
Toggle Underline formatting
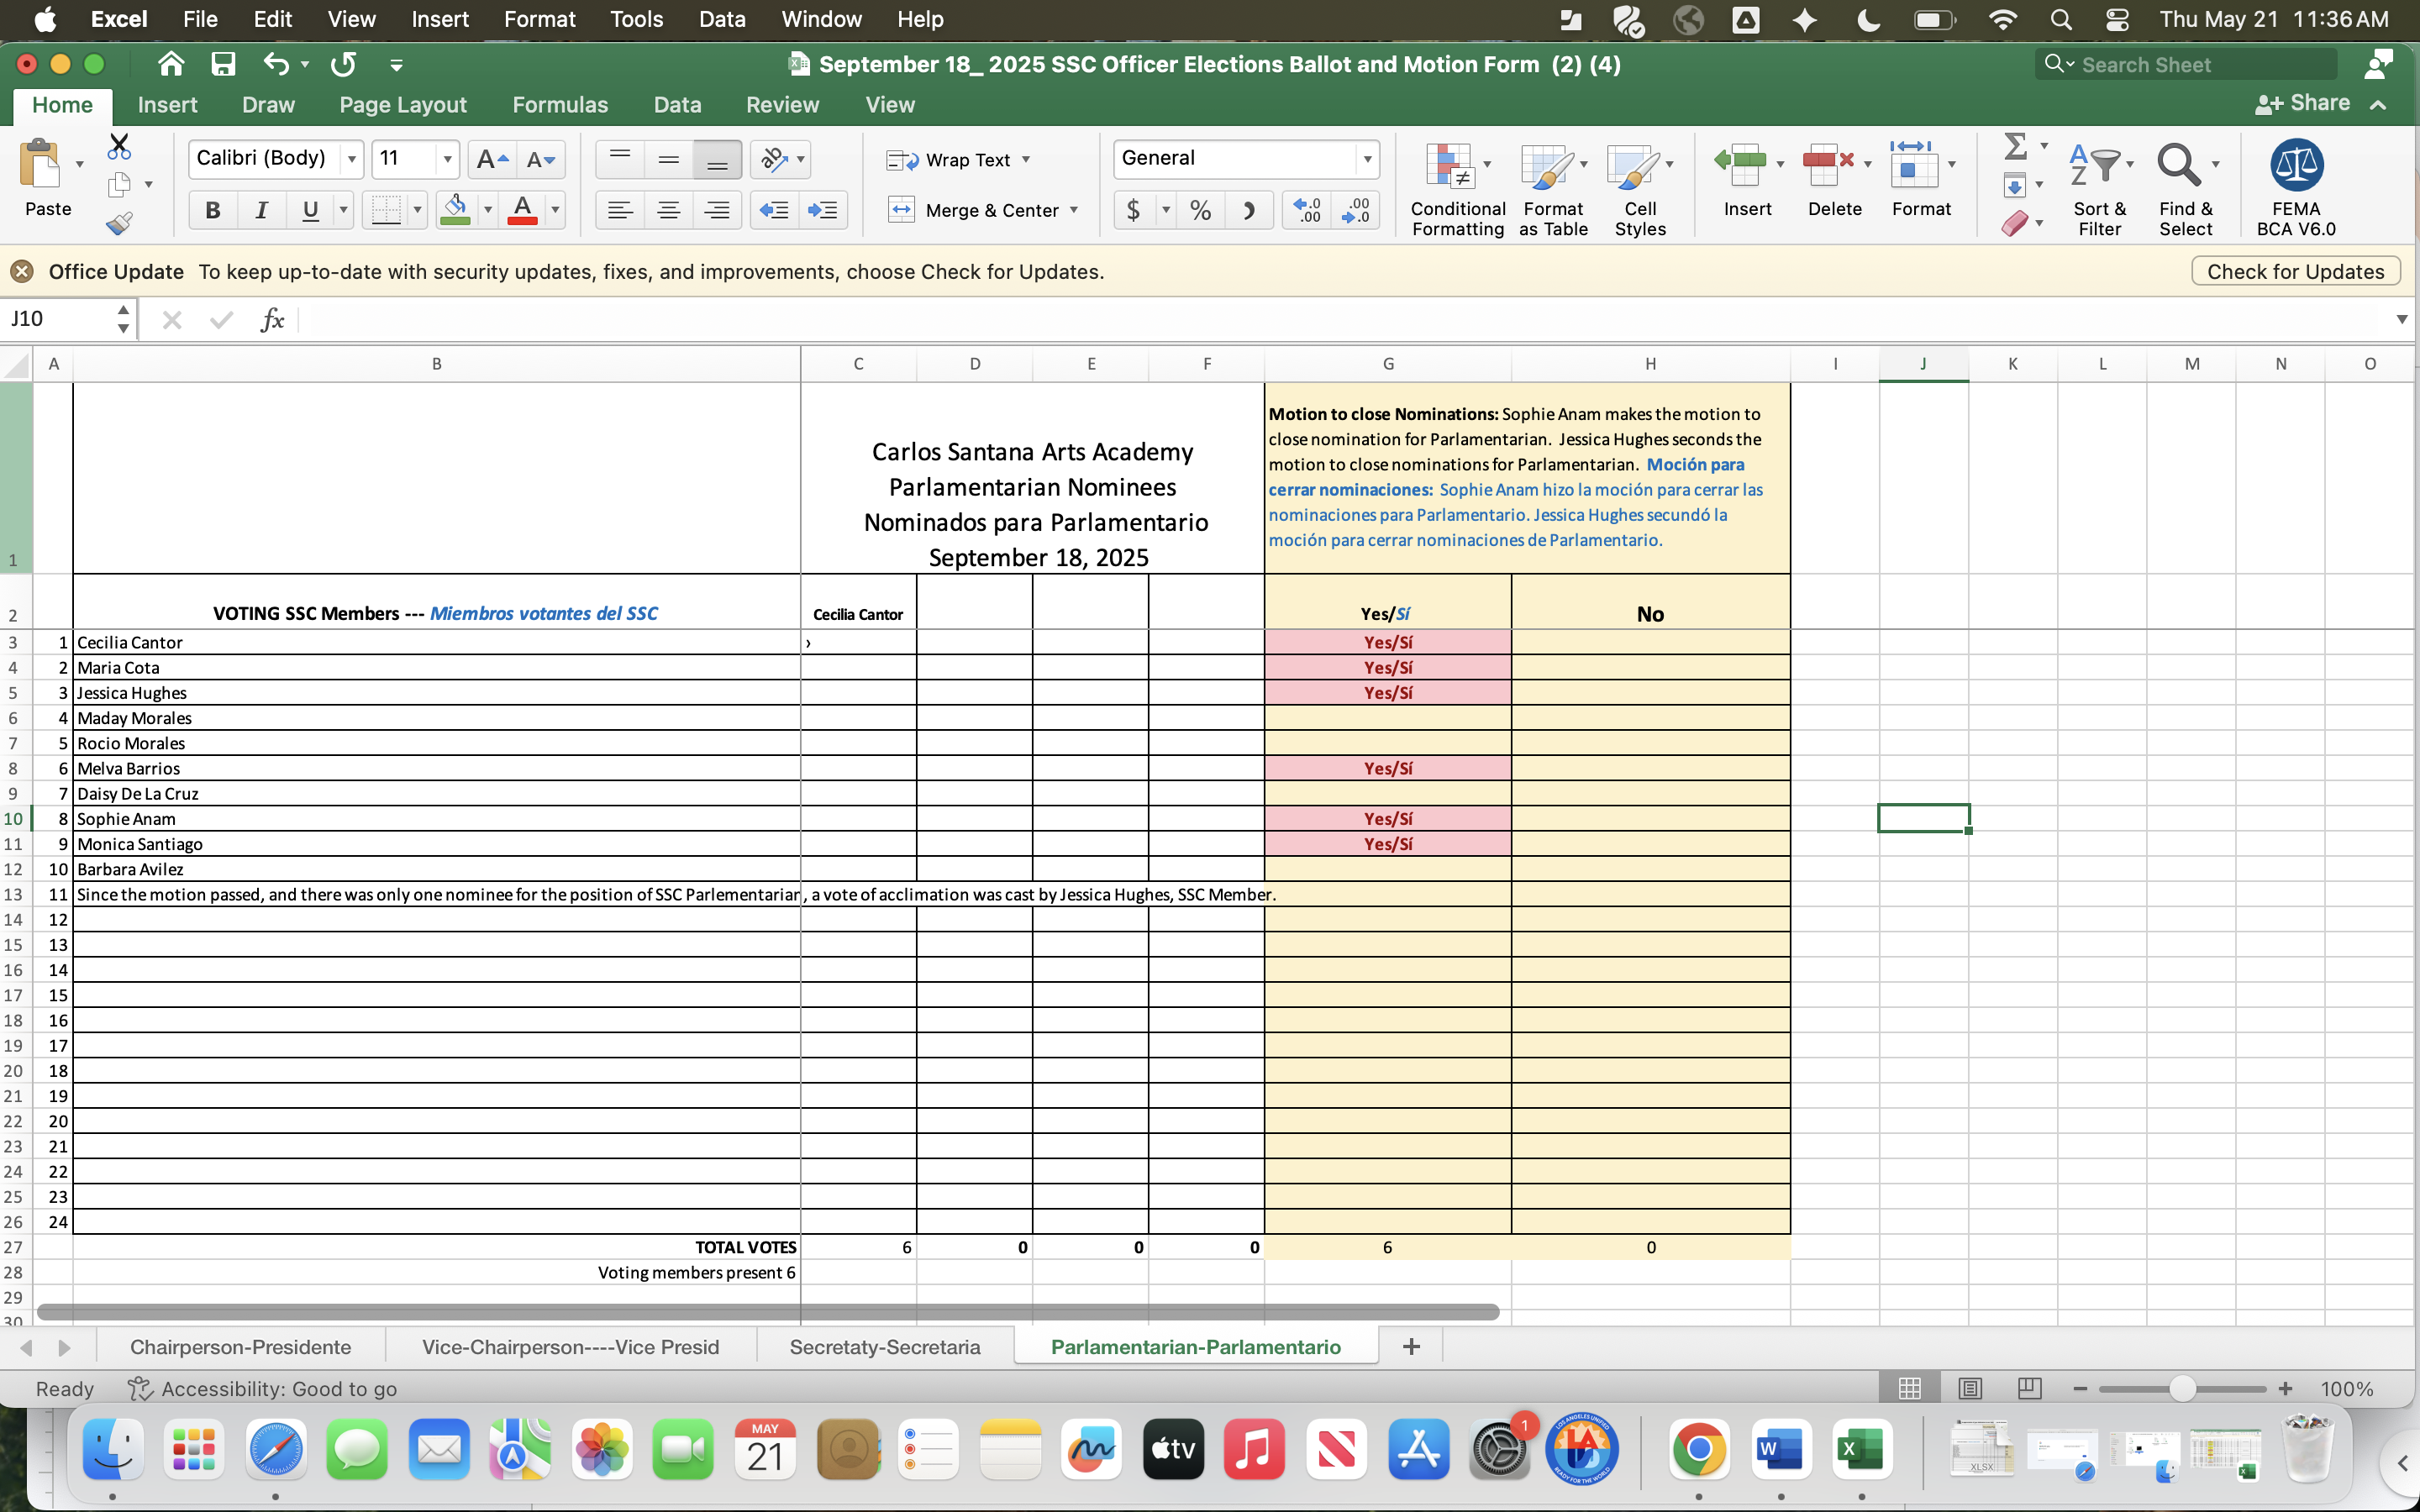tap(310, 210)
